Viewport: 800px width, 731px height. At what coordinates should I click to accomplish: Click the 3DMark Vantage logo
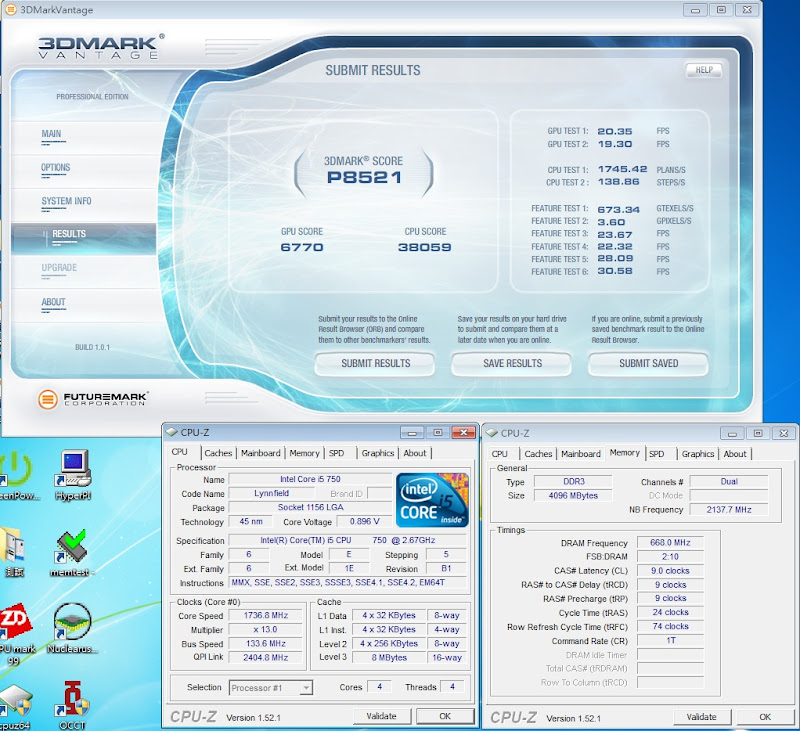(x=101, y=46)
